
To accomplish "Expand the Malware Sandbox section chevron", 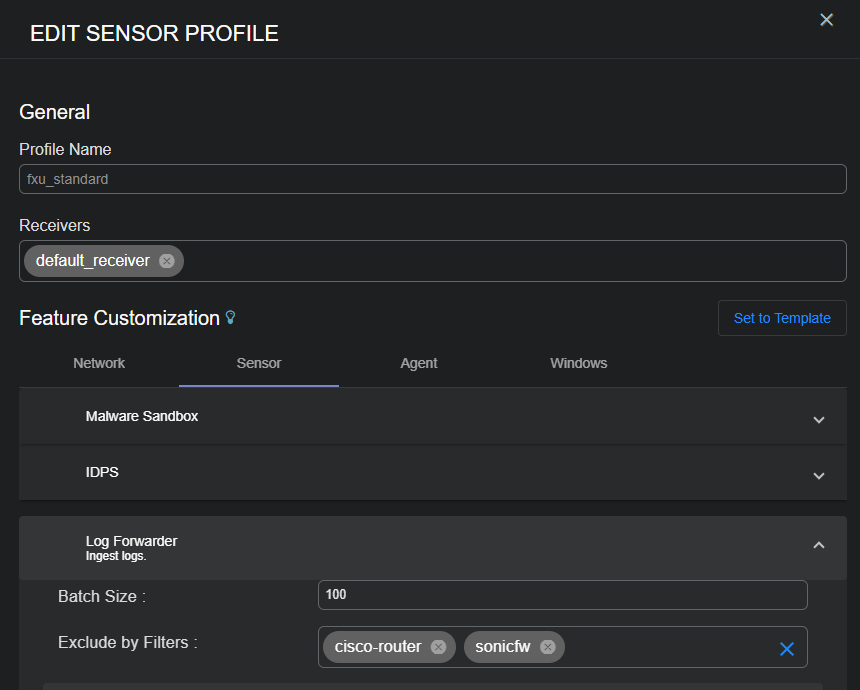I will (818, 419).
